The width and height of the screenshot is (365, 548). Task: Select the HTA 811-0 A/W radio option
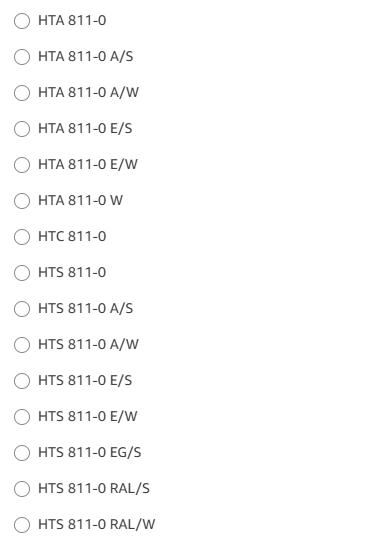(22, 93)
